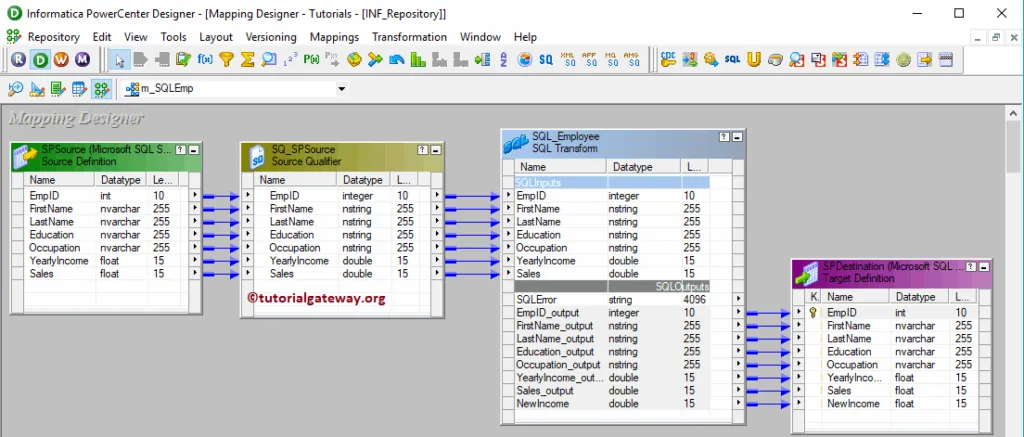
Task: Click the Expression f(x) transformation icon
Action: (x=205, y=60)
